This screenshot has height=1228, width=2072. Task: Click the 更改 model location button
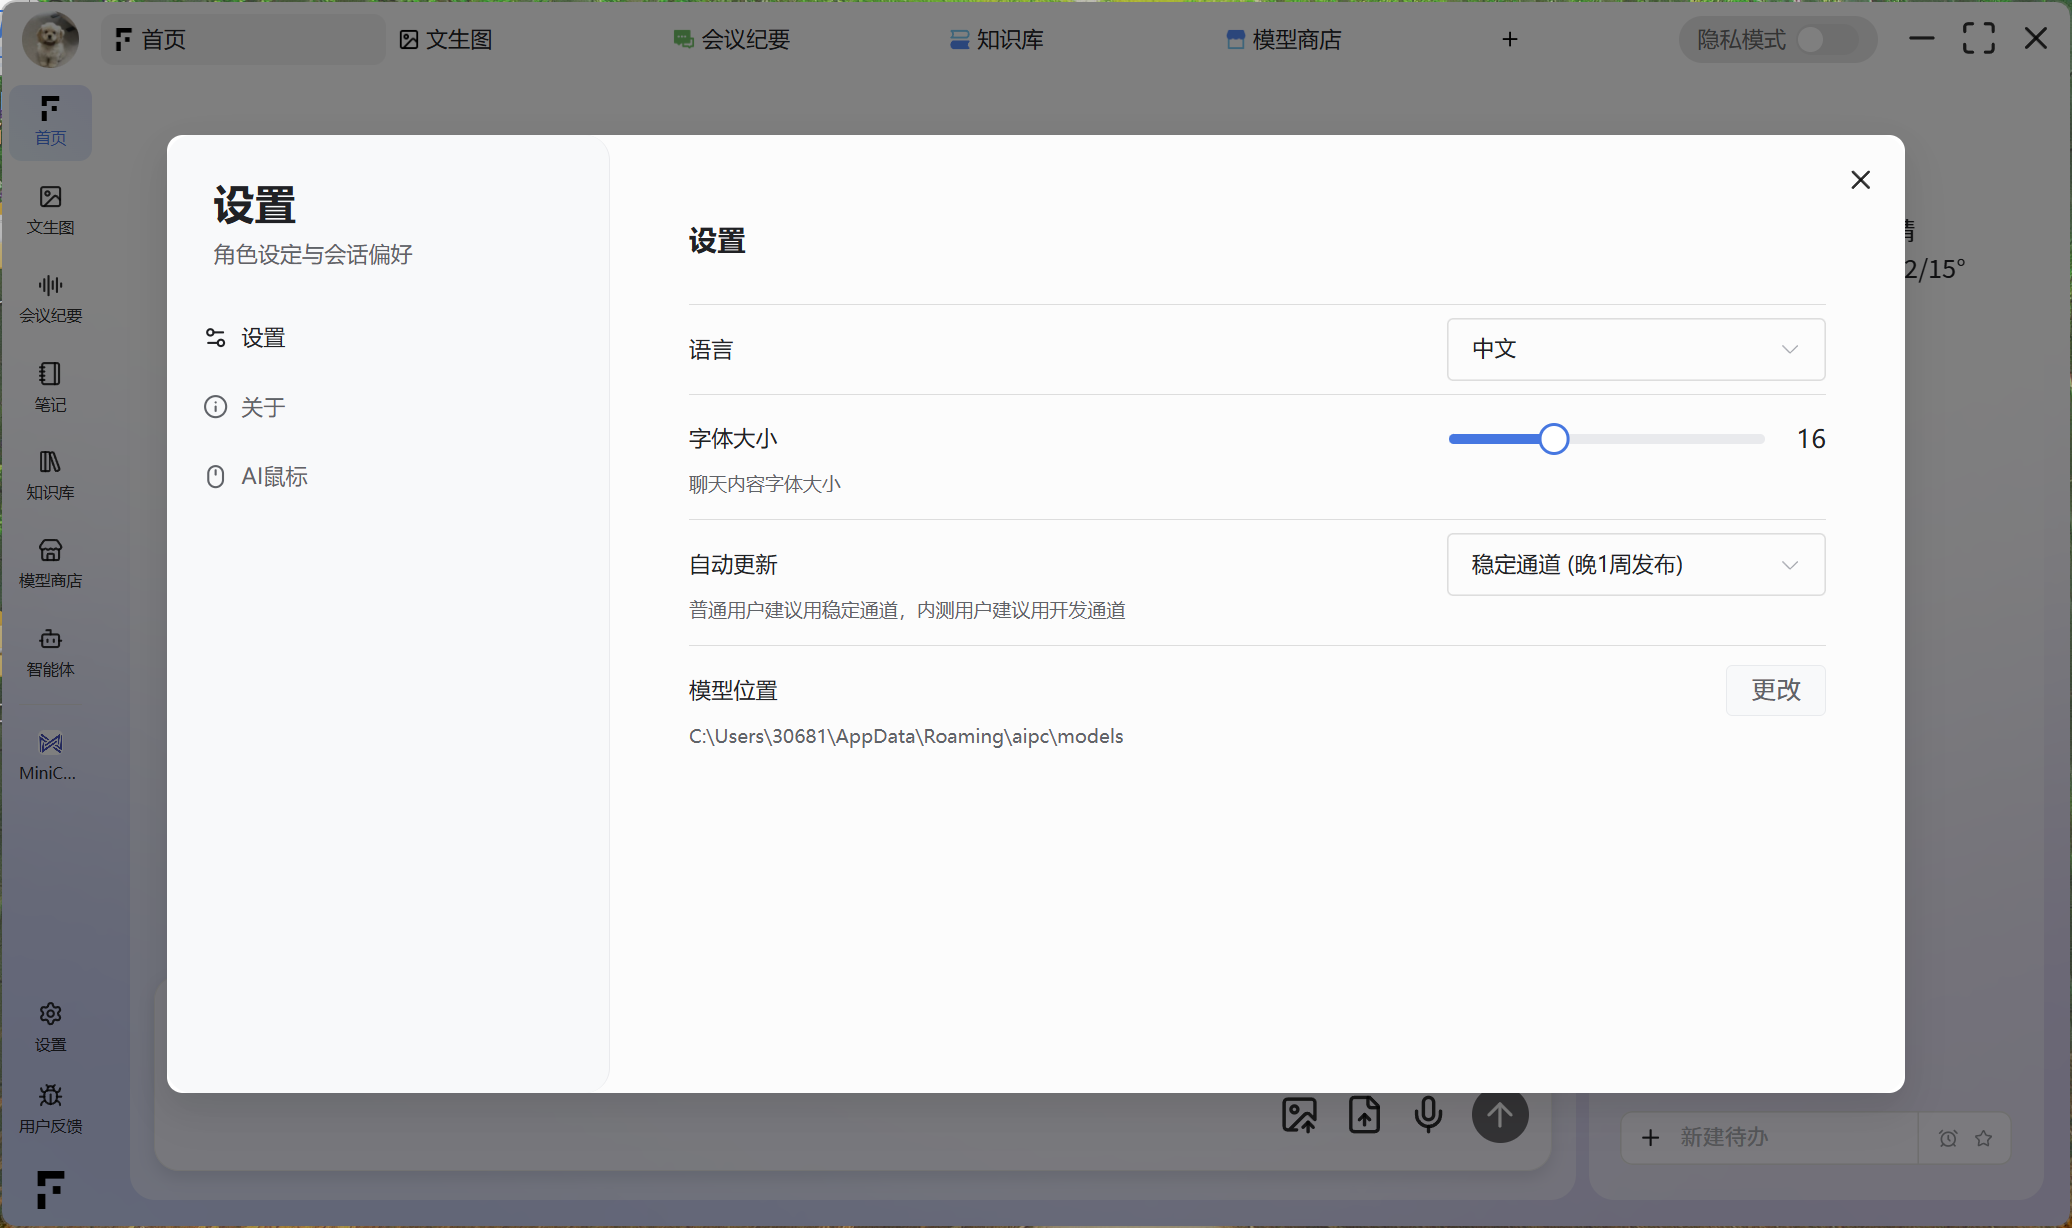1775,690
